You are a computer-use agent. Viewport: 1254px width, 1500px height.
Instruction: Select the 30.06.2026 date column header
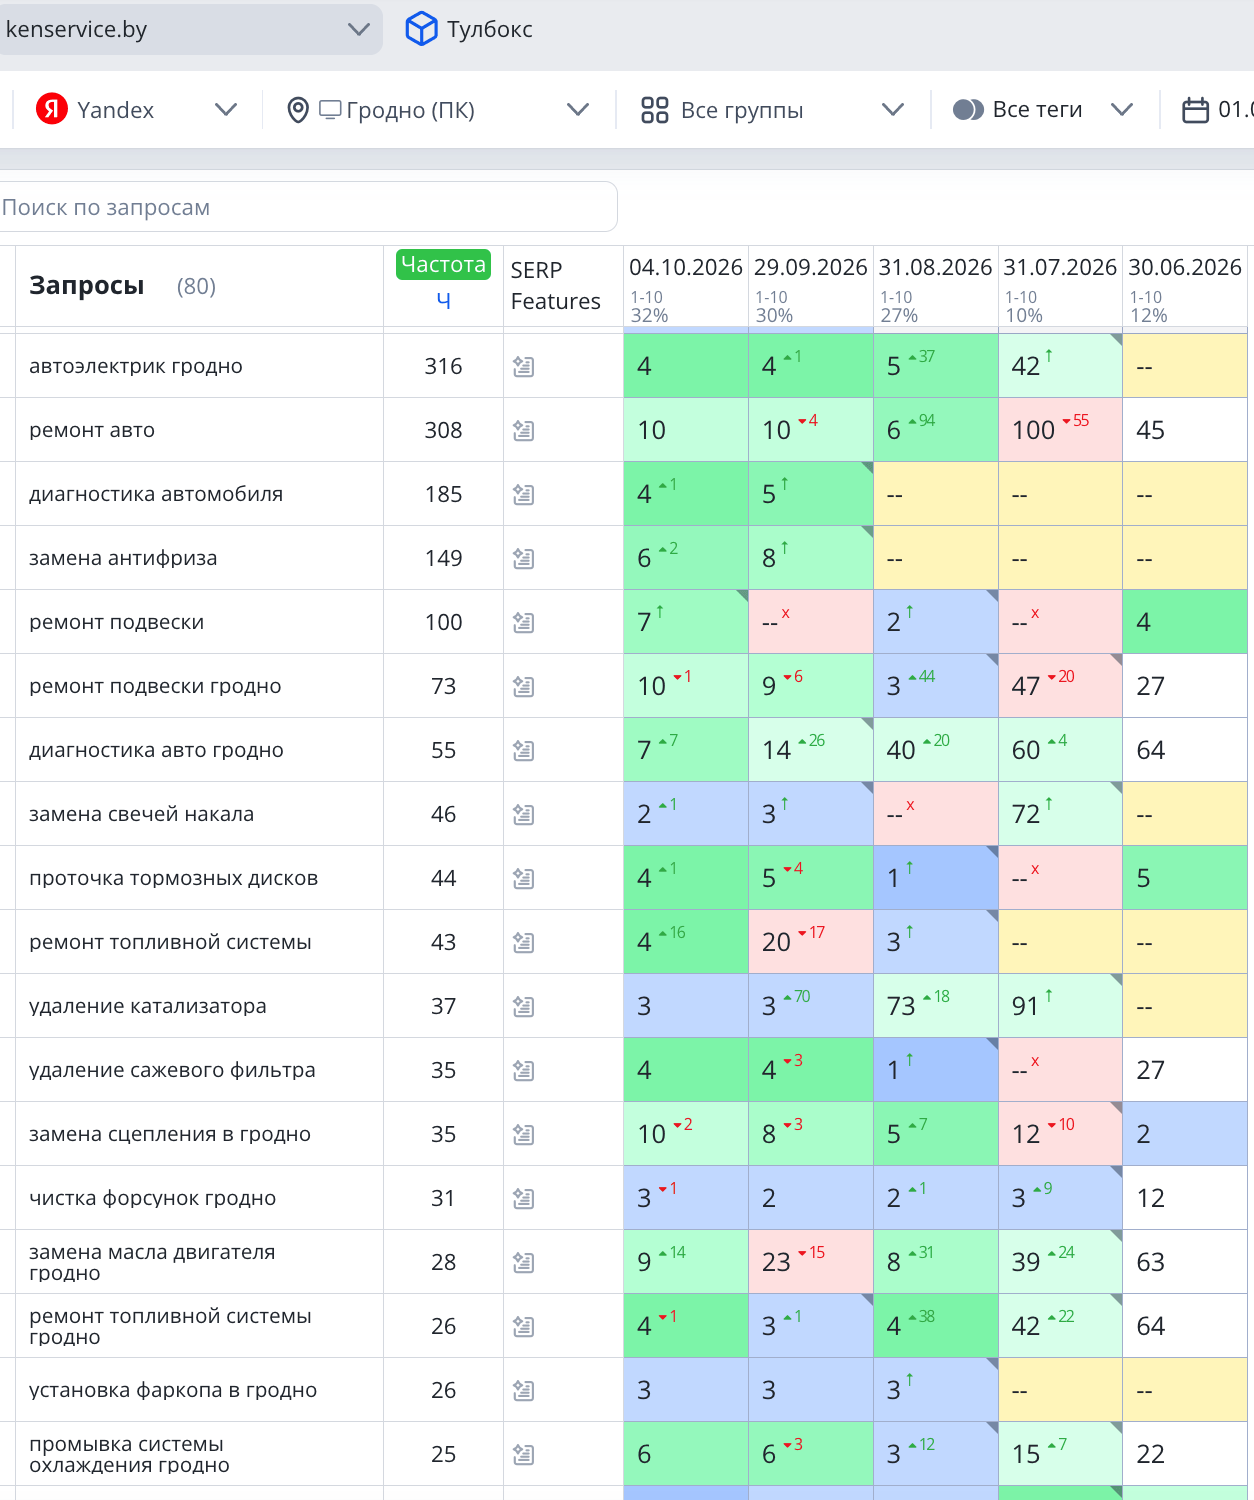pyautogui.click(x=1185, y=268)
